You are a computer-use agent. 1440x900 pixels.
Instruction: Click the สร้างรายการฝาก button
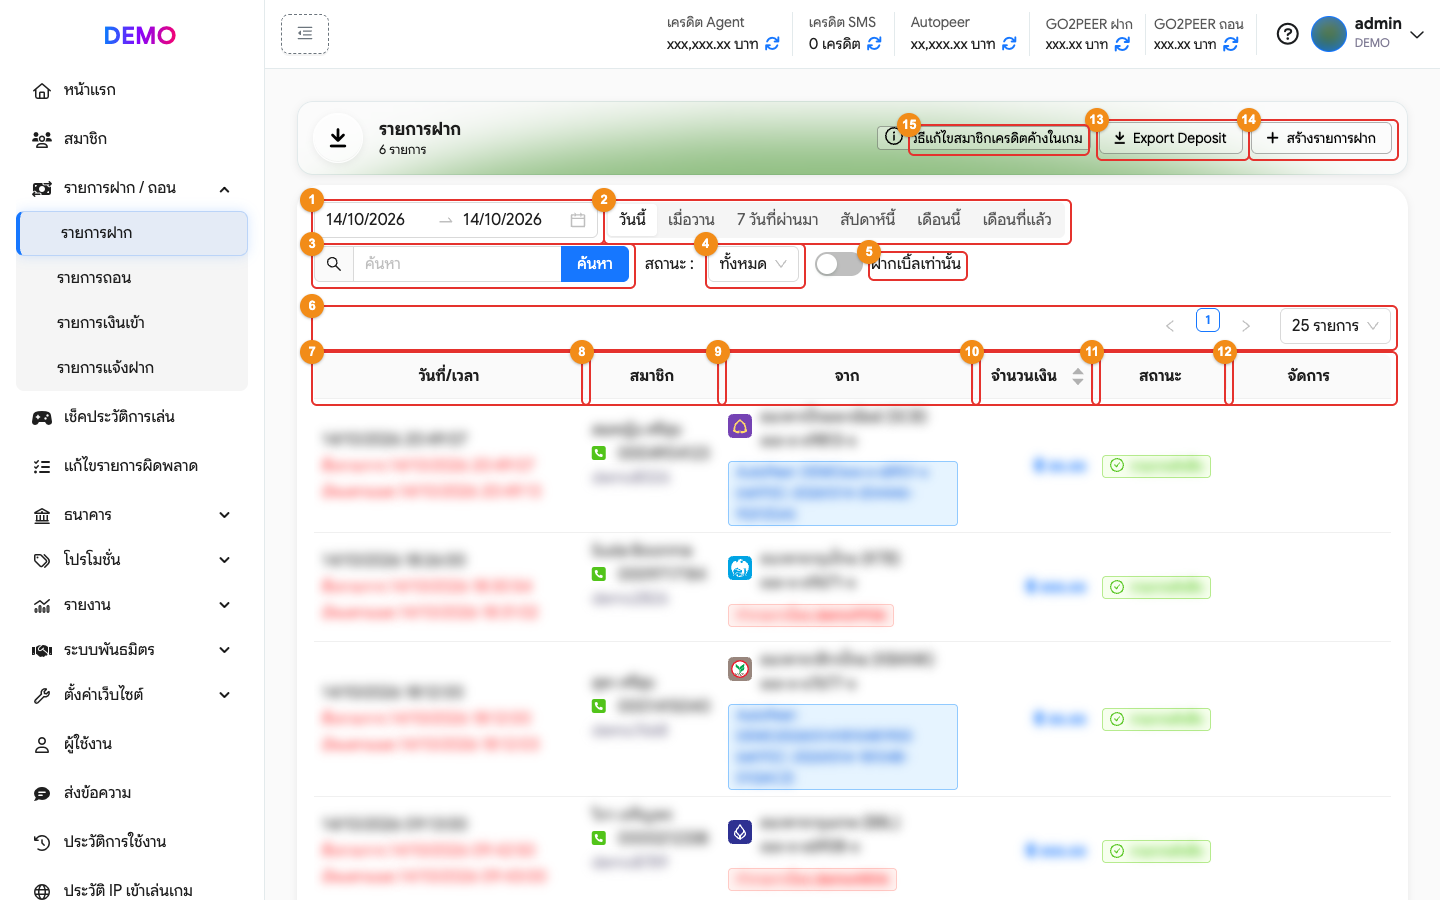1321,138
